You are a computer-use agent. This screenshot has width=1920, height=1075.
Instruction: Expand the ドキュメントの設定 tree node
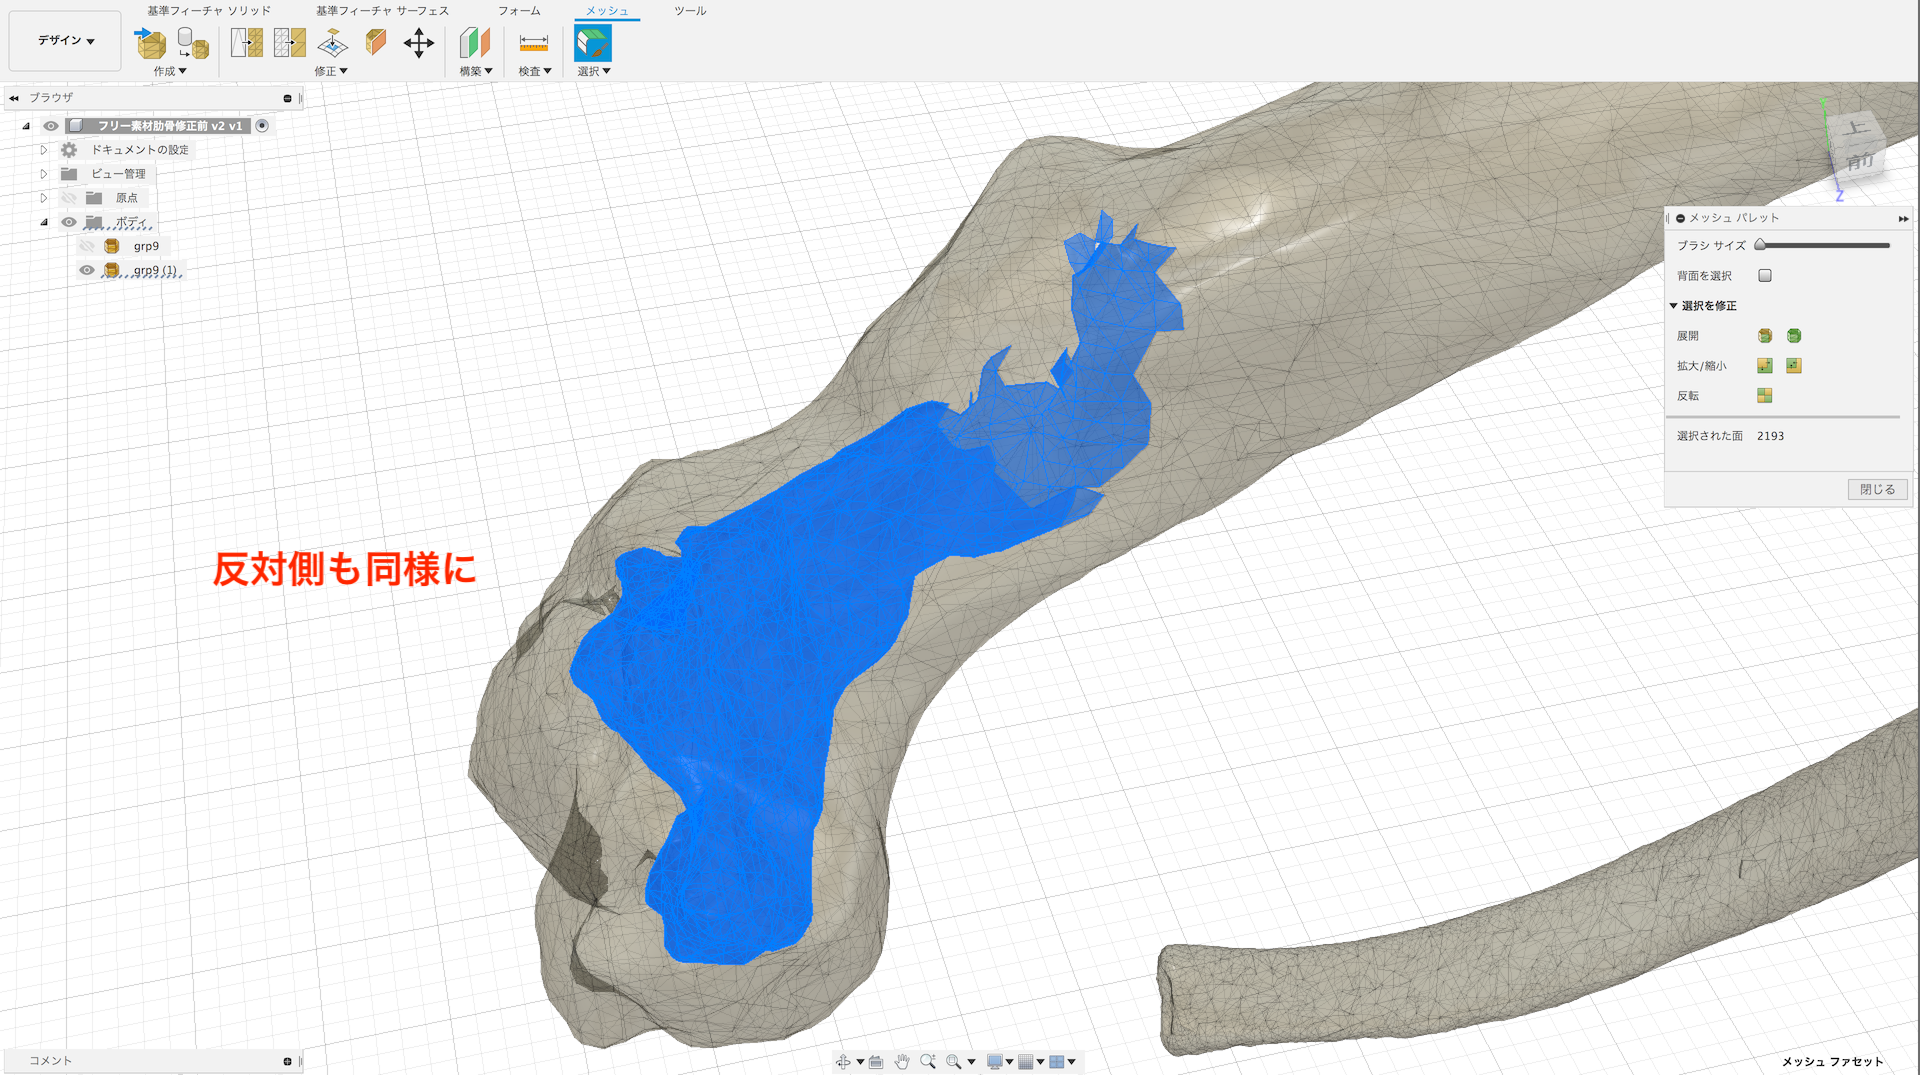(x=44, y=150)
